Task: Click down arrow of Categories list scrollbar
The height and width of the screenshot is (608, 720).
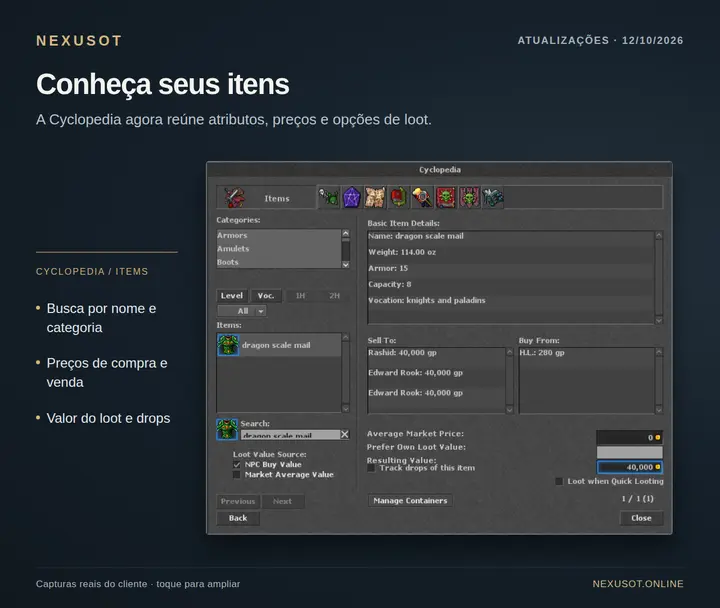Action: click(346, 265)
